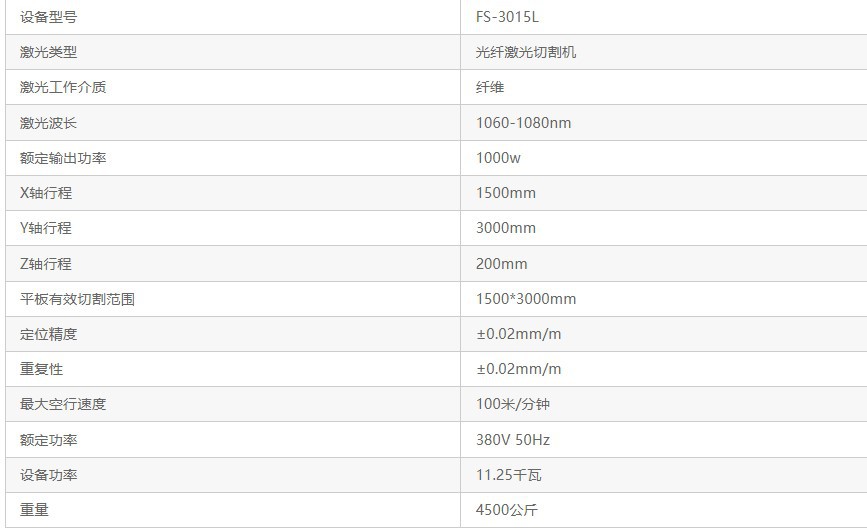Screen dimensions: 867x530
Task: Click the FS-3015L model value
Action: [509, 17]
